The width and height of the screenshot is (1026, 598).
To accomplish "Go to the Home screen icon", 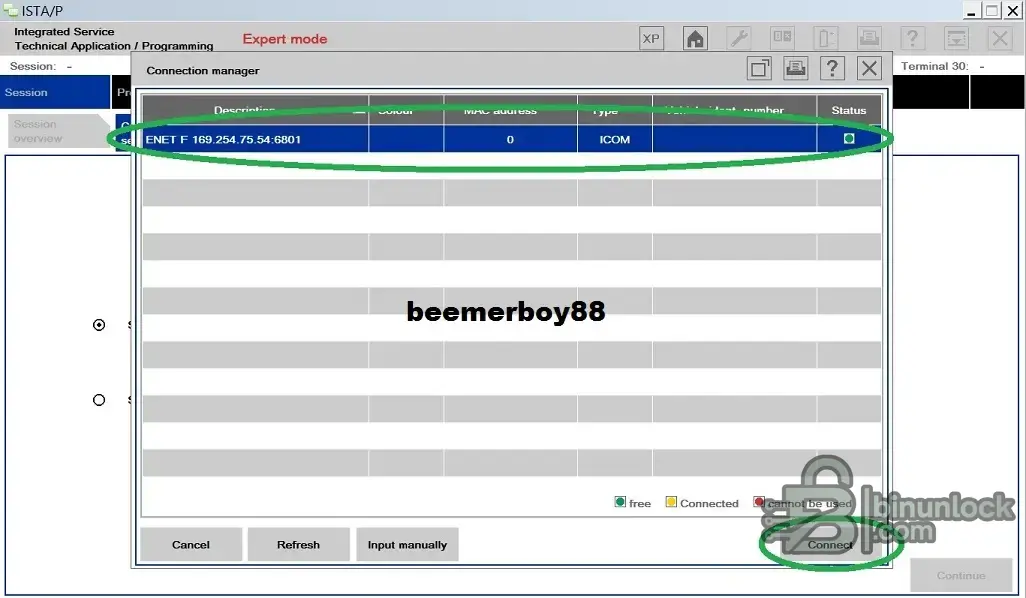I will click(695, 39).
